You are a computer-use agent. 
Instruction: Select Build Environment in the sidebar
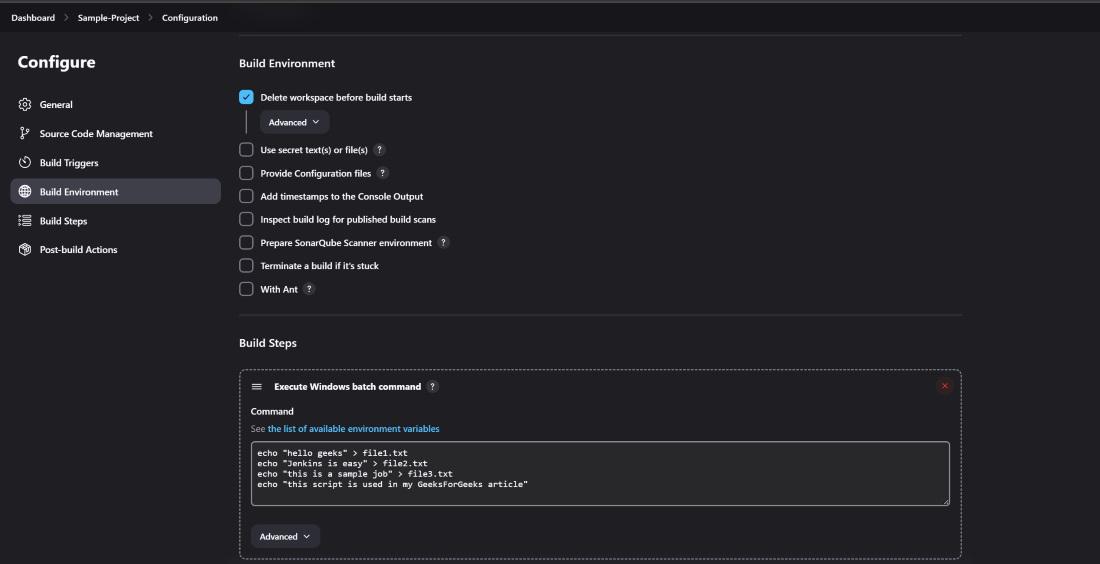(79, 192)
